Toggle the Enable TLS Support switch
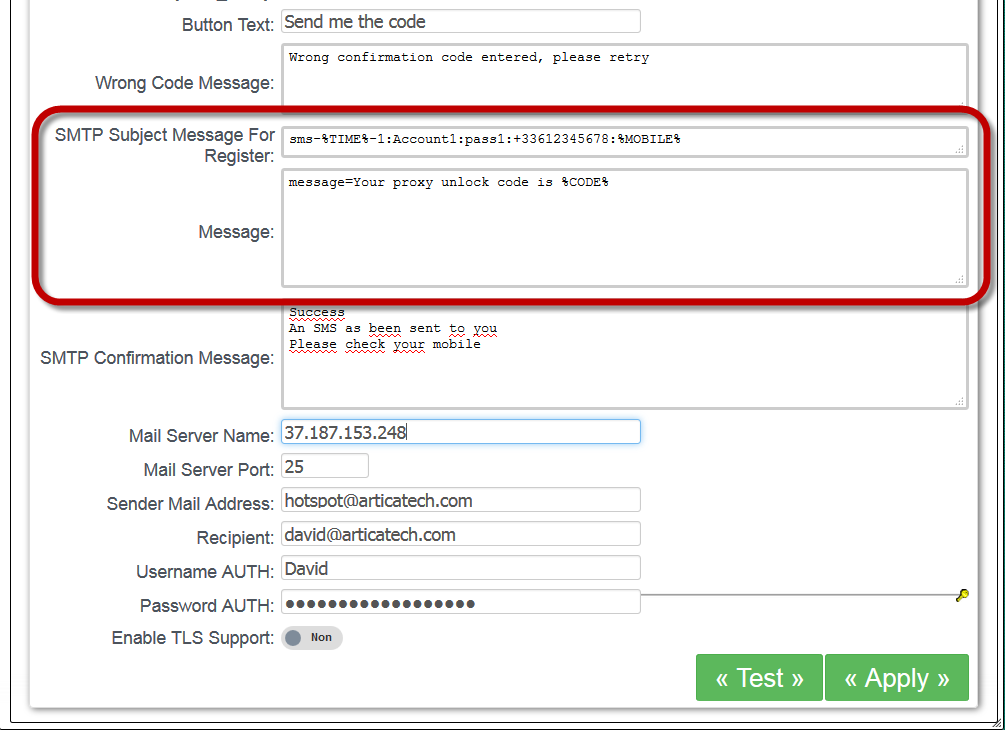 click(x=312, y=638)
